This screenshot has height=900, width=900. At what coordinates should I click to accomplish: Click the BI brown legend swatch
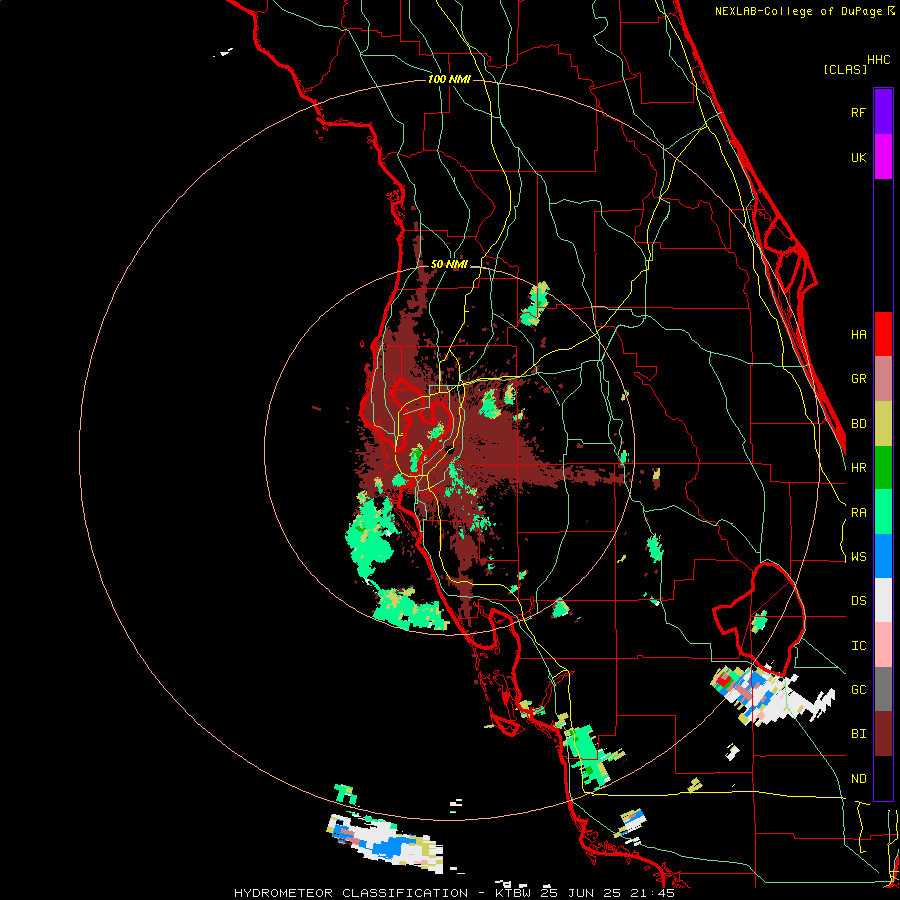[x=883, y=734]
